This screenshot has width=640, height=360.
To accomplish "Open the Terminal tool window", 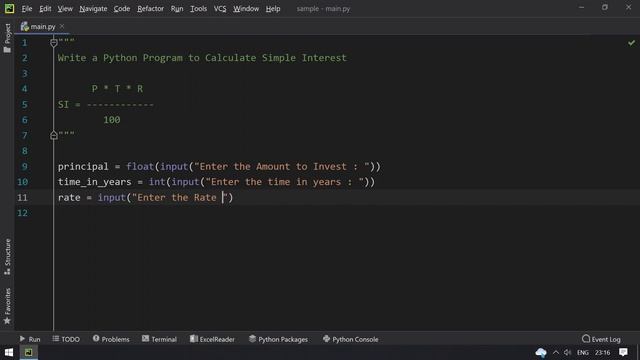I will [159, 339].
